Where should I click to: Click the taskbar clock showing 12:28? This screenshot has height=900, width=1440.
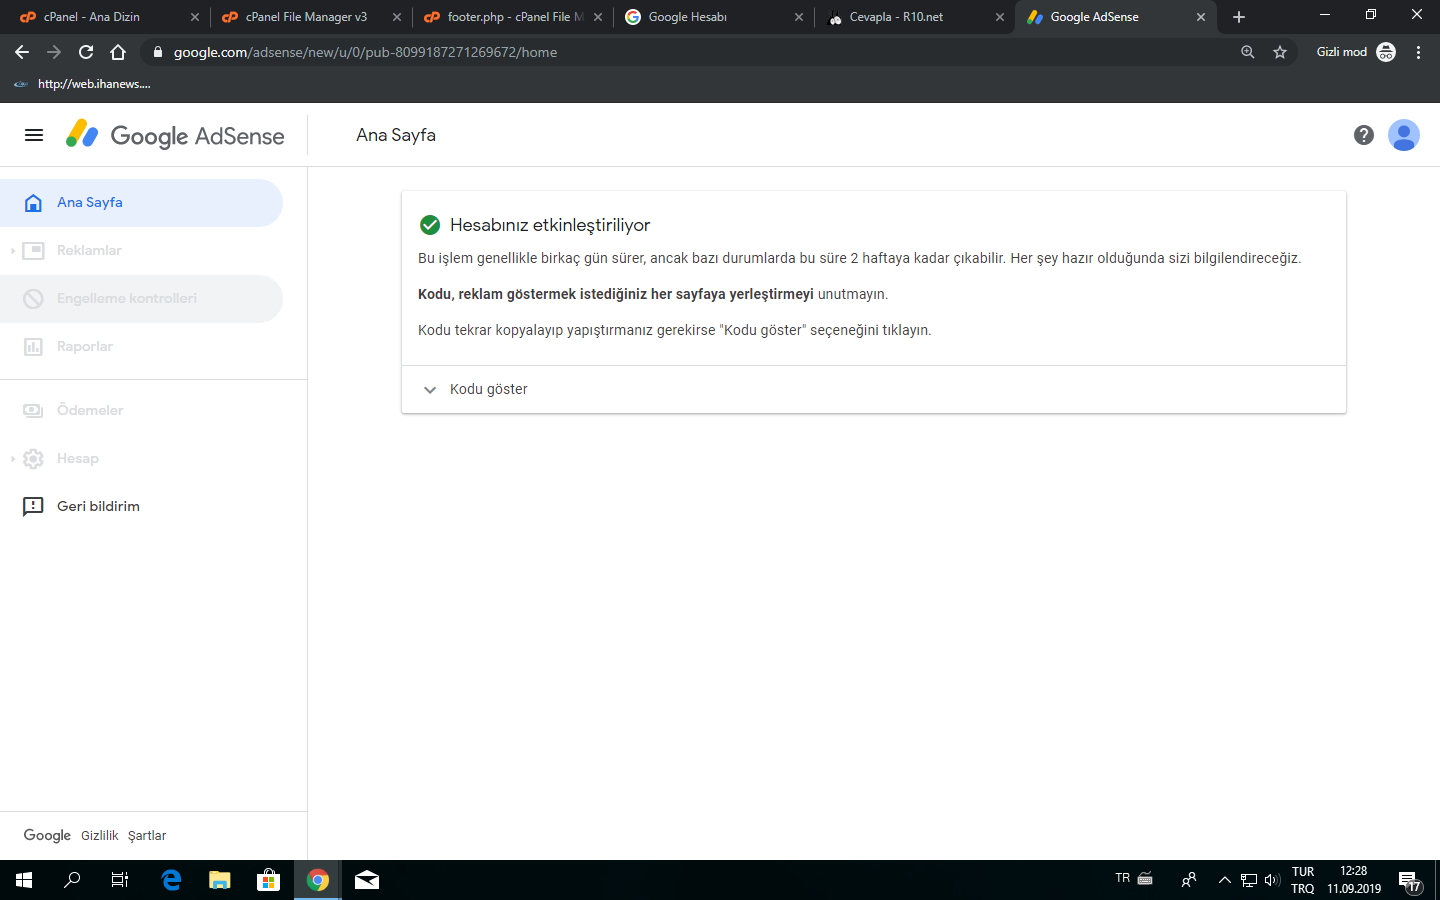tap(1354, 880)
